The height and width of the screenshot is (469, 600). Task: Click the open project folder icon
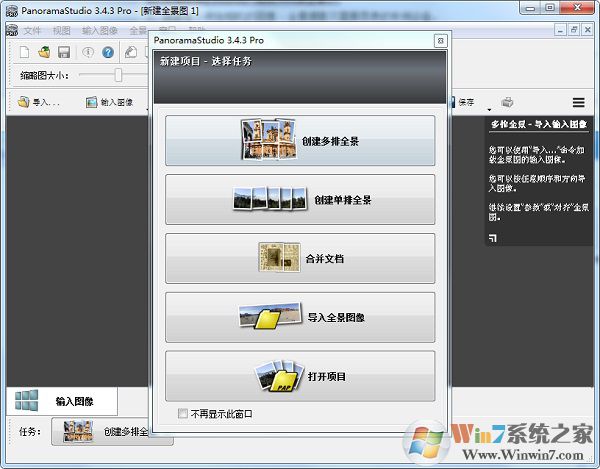(x=44, y=52)
